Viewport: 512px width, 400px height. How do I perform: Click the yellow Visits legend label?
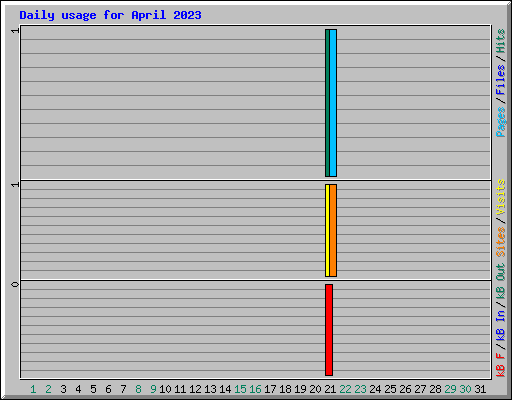tap(500, 197)
